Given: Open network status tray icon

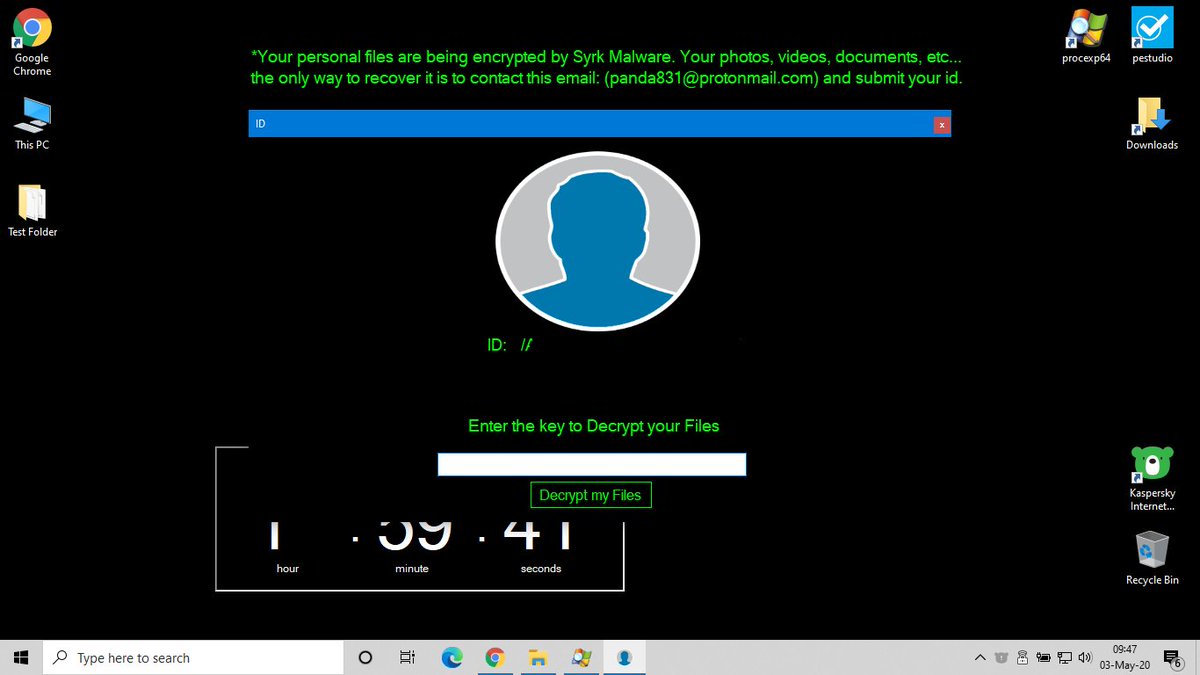Looking at the screenshot, I should click(1065, 657).
